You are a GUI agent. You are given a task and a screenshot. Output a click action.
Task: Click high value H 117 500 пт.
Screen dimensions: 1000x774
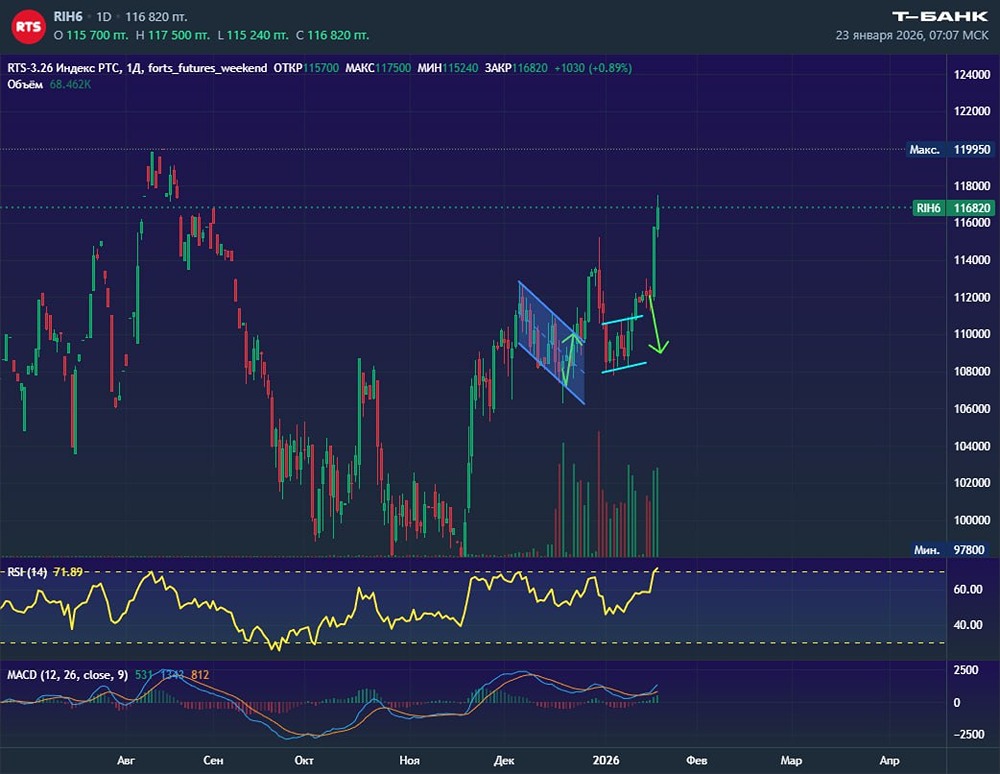point(173,36)
